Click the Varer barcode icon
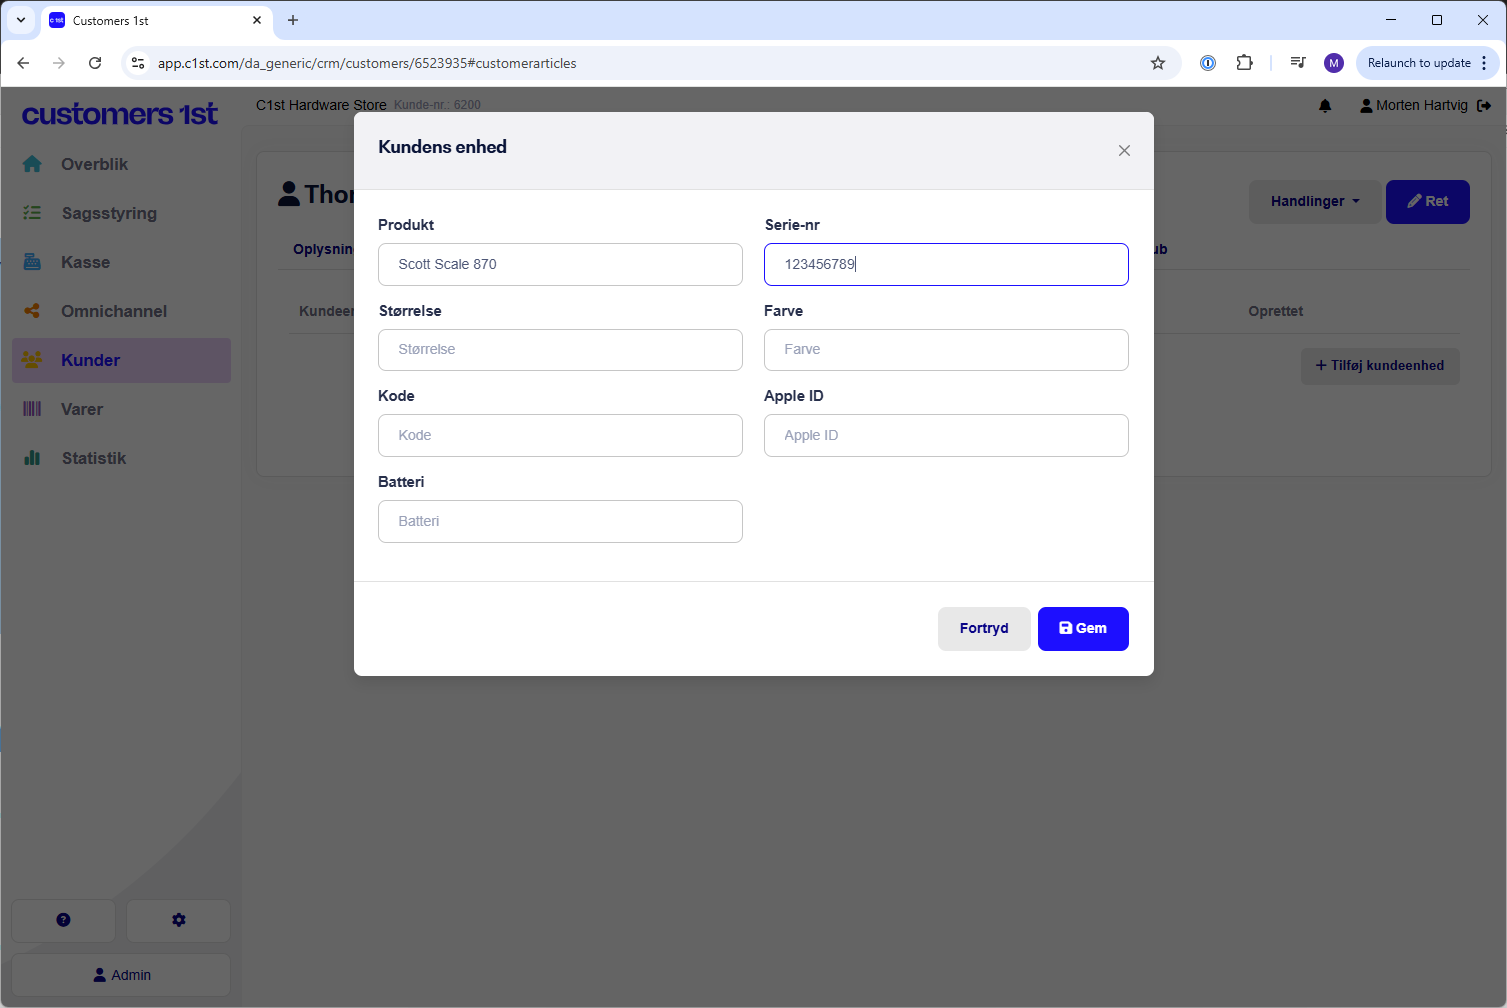The image size is (1507, 1008). pos(32,409)
